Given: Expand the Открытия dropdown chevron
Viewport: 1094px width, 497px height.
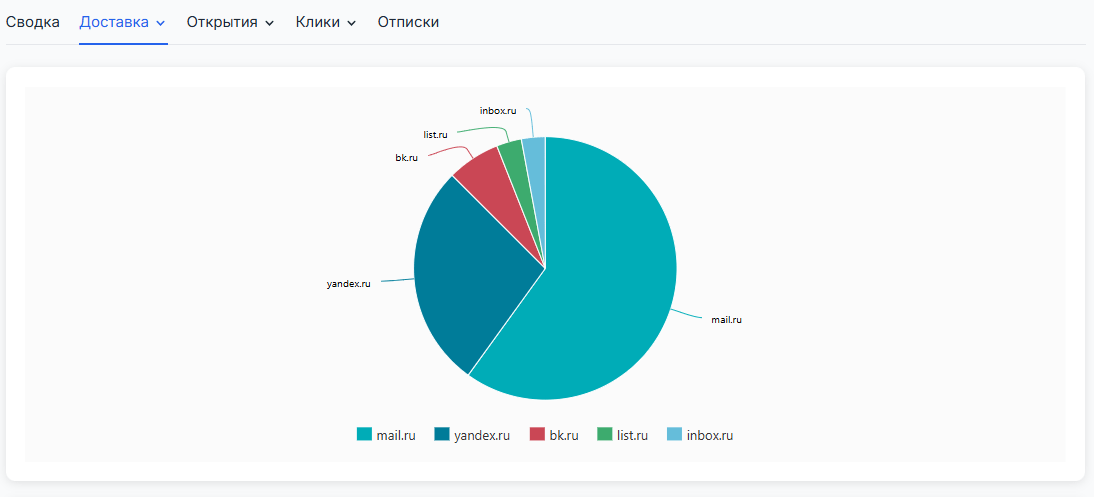Looking at the screenshot, I should 269,23.
